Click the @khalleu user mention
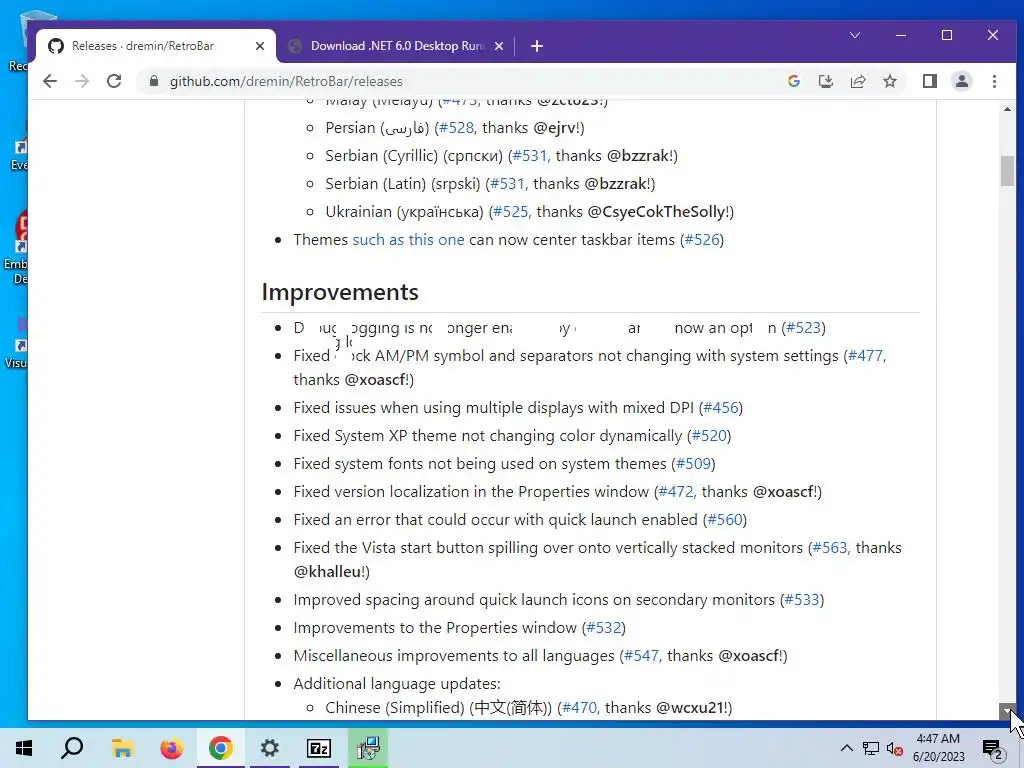Screen dimensions: 1024x768 click(327, 572)
